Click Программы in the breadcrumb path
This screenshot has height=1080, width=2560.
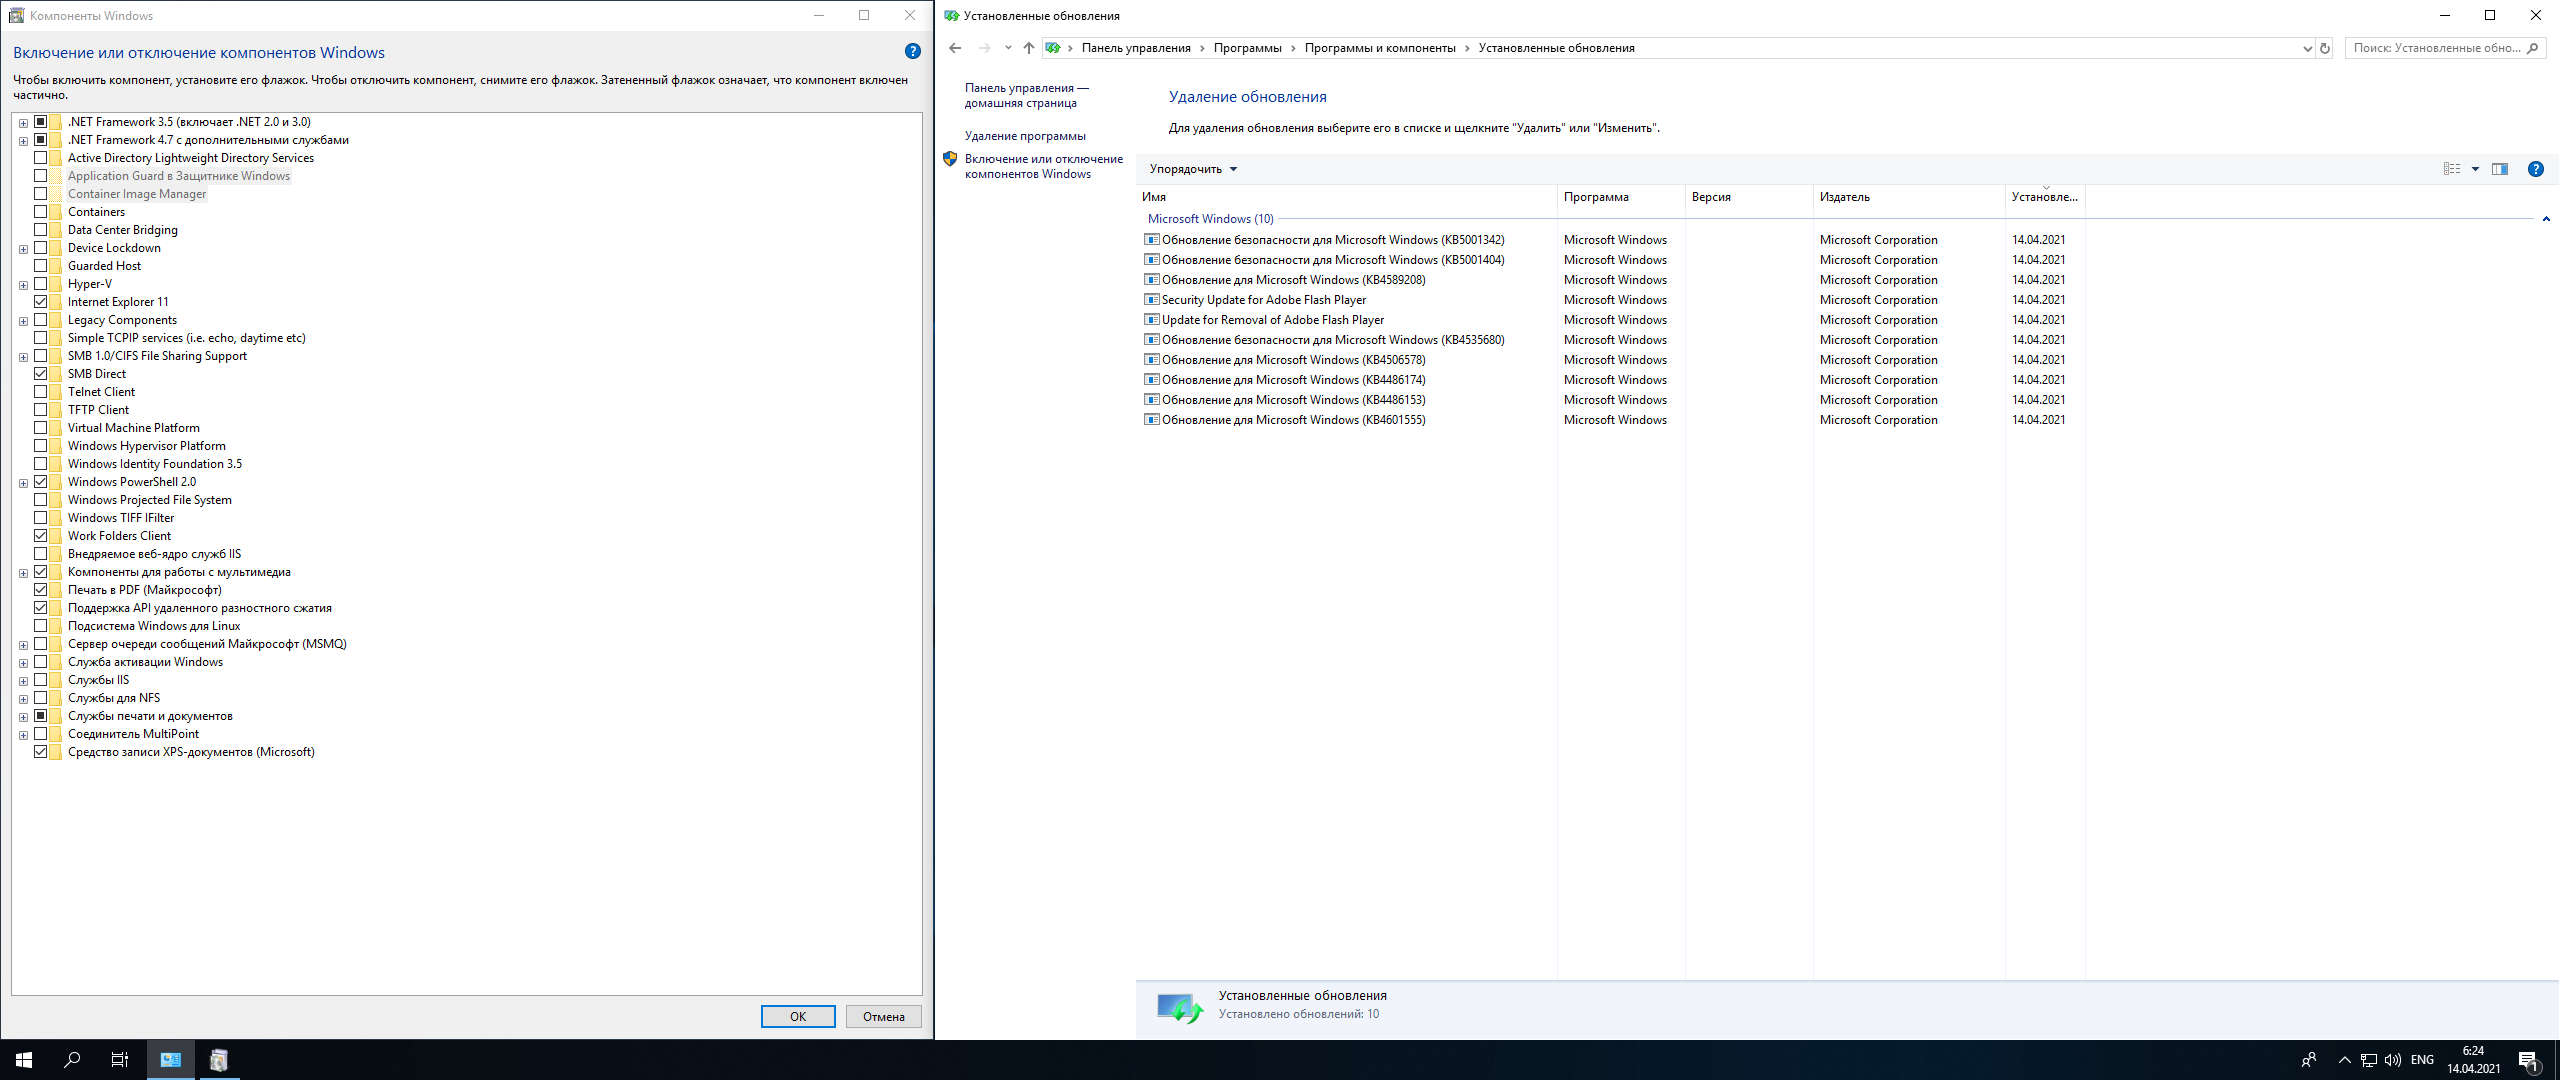(x=1247, y=48)
